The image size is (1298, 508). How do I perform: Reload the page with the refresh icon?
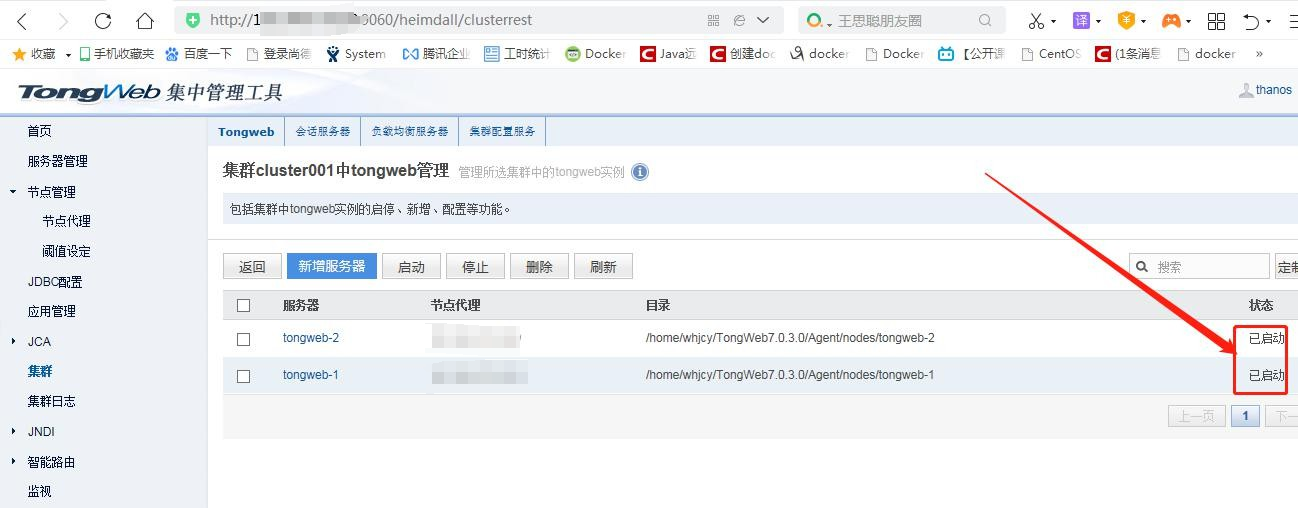tap(103, 20)
